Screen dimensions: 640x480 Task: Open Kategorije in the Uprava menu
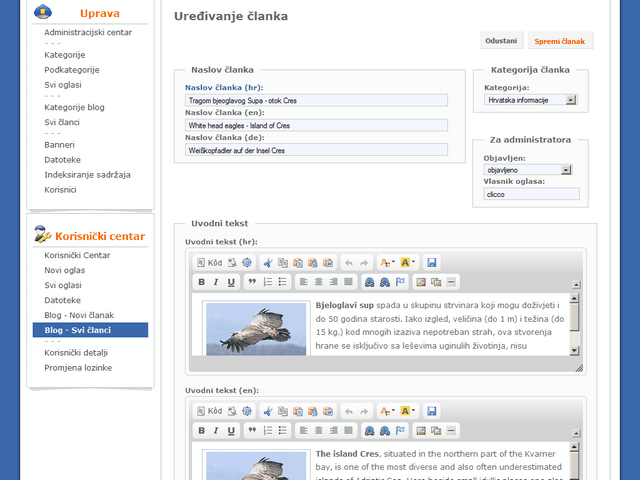[64, 54]
